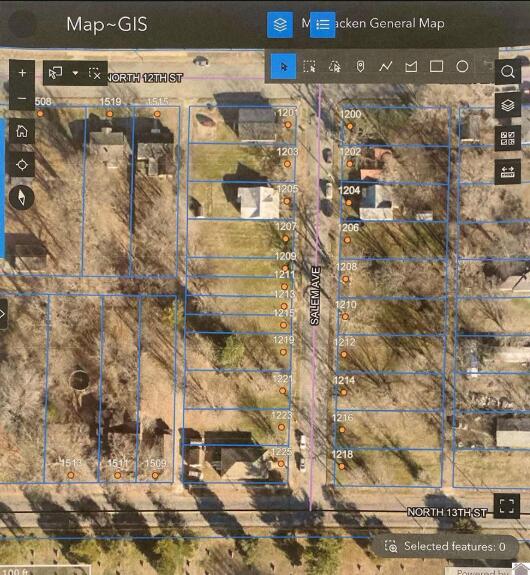Reset map orientation with compass

coord(22,198)
